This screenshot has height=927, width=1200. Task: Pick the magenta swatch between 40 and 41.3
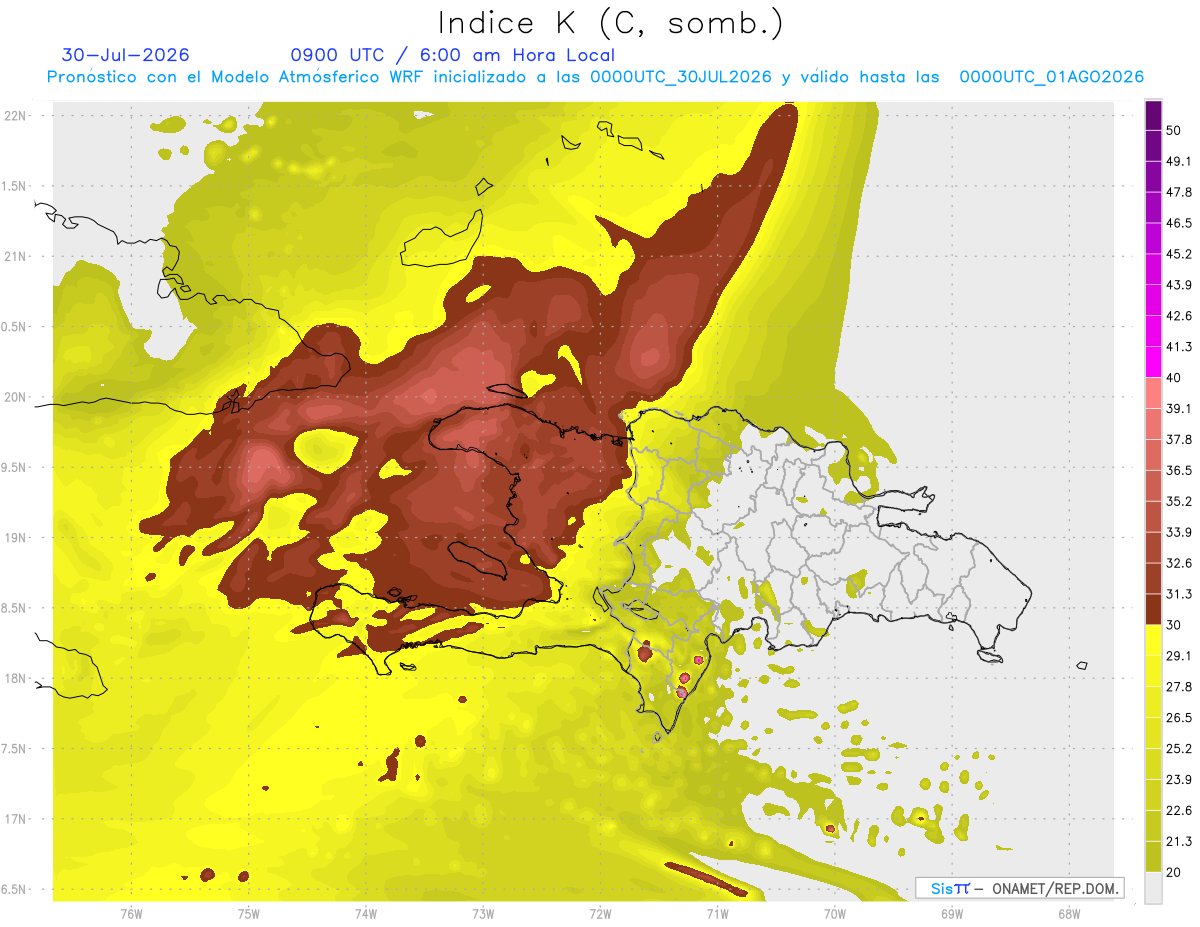pyautogui.click(x=1153, y=362)
